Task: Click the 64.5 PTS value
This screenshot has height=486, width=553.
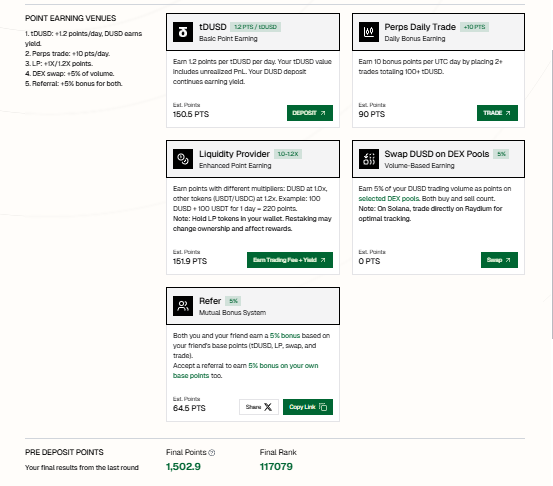Action: [x=189, y=408]
